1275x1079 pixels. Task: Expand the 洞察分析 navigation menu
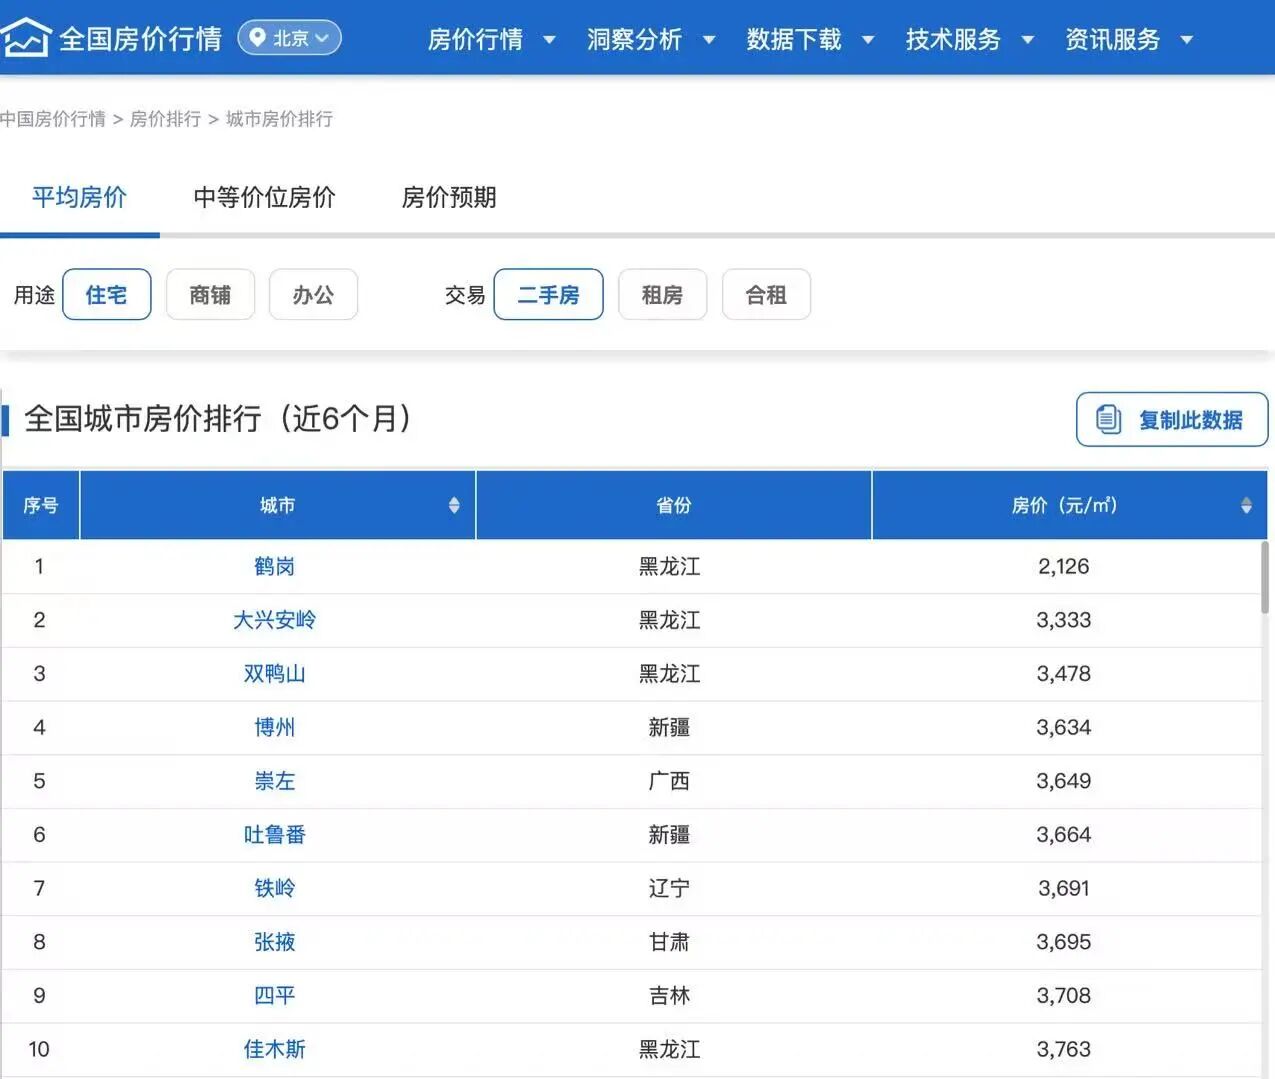click(x=650, y=39)
